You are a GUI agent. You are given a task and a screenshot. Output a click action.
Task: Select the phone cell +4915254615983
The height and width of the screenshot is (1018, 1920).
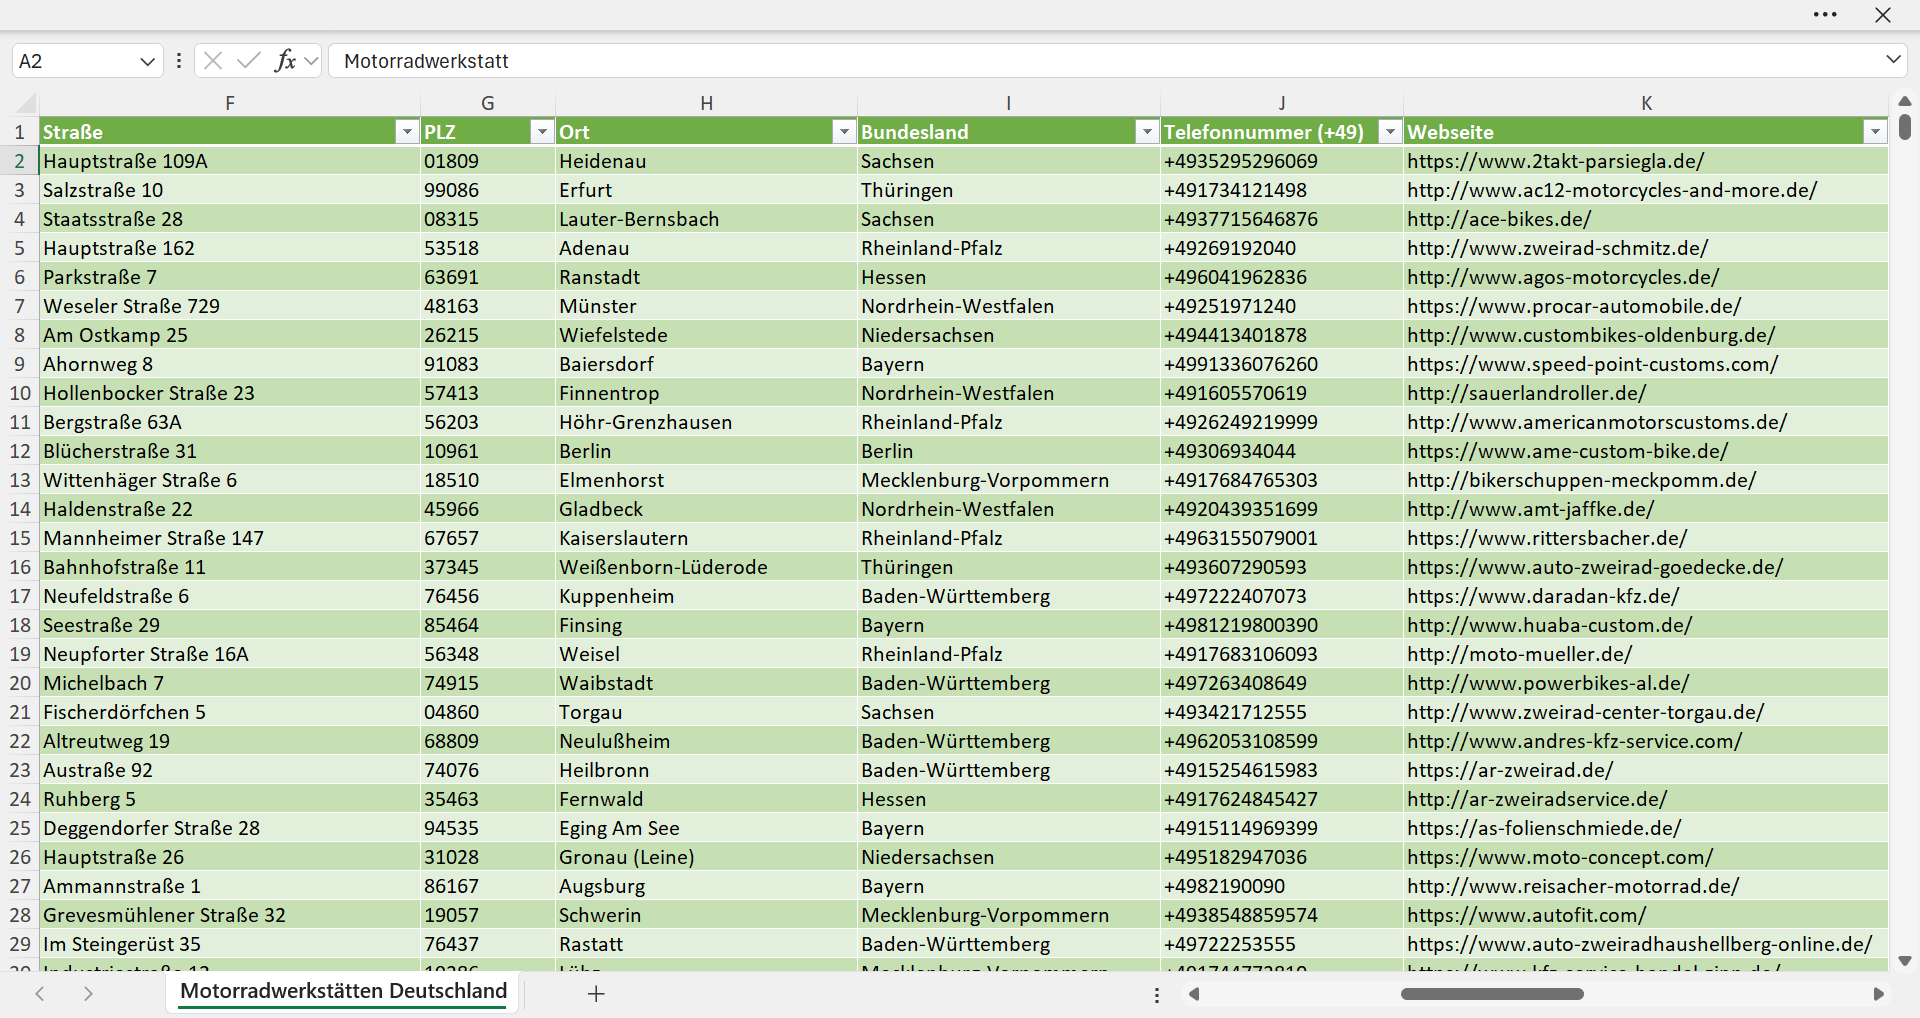pyautogui.click(x=1282, y=770)
